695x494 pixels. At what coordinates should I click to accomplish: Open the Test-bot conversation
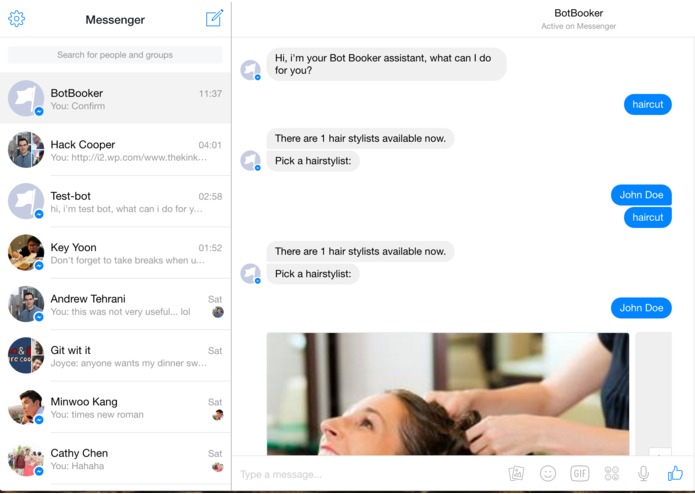pyautogui.click(x=115, y=201)
